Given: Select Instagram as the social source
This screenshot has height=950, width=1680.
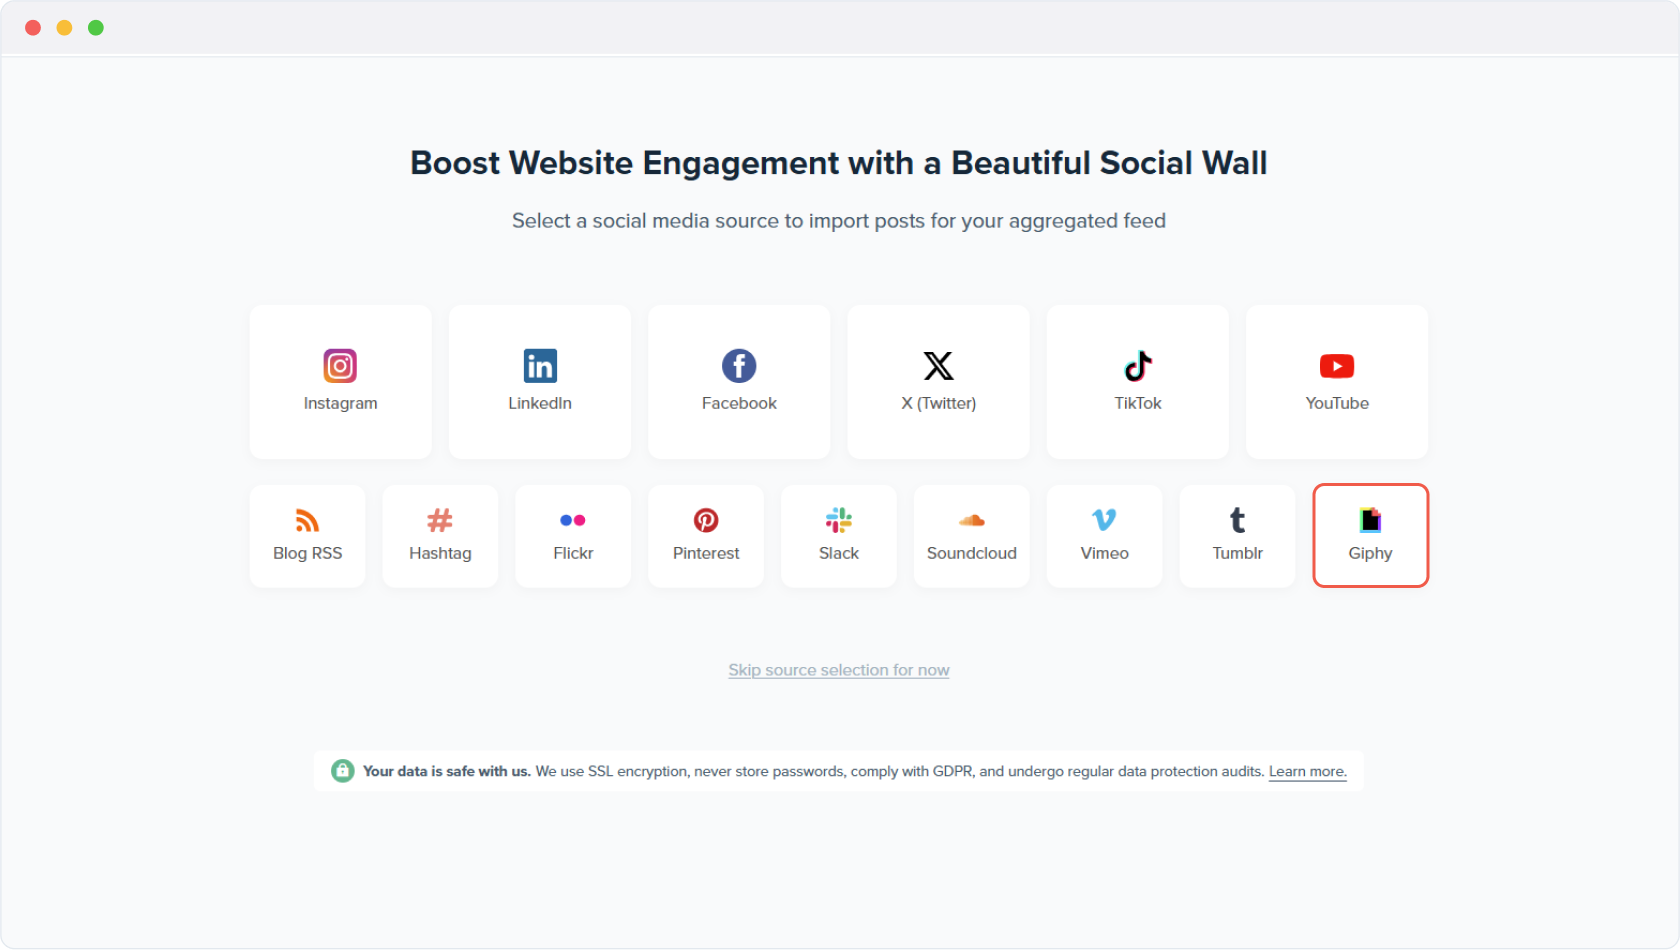Looking at the screenshot, I should coord(340,382).
